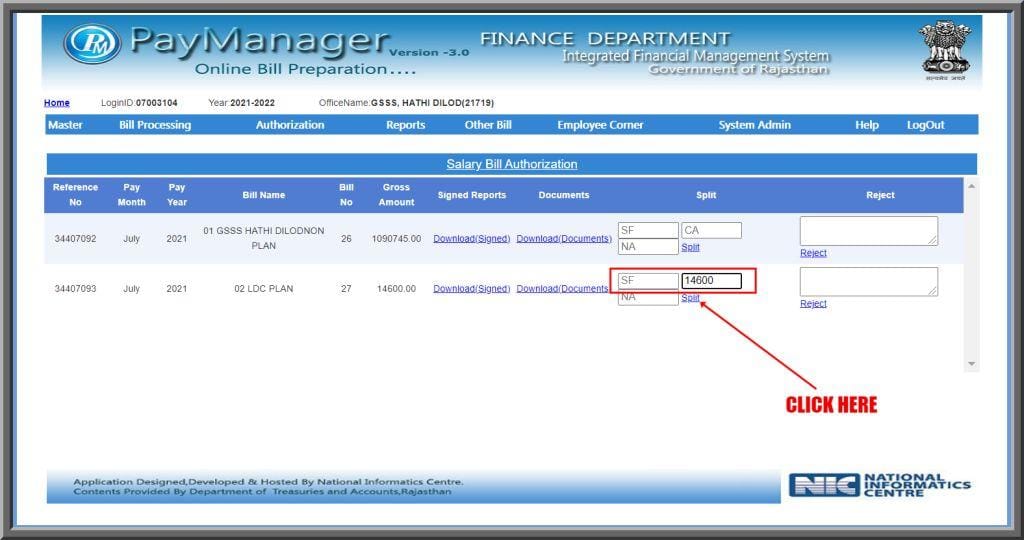Open the System Admin menu
This screenshot has width=1024, height=540.
point(754,125)
